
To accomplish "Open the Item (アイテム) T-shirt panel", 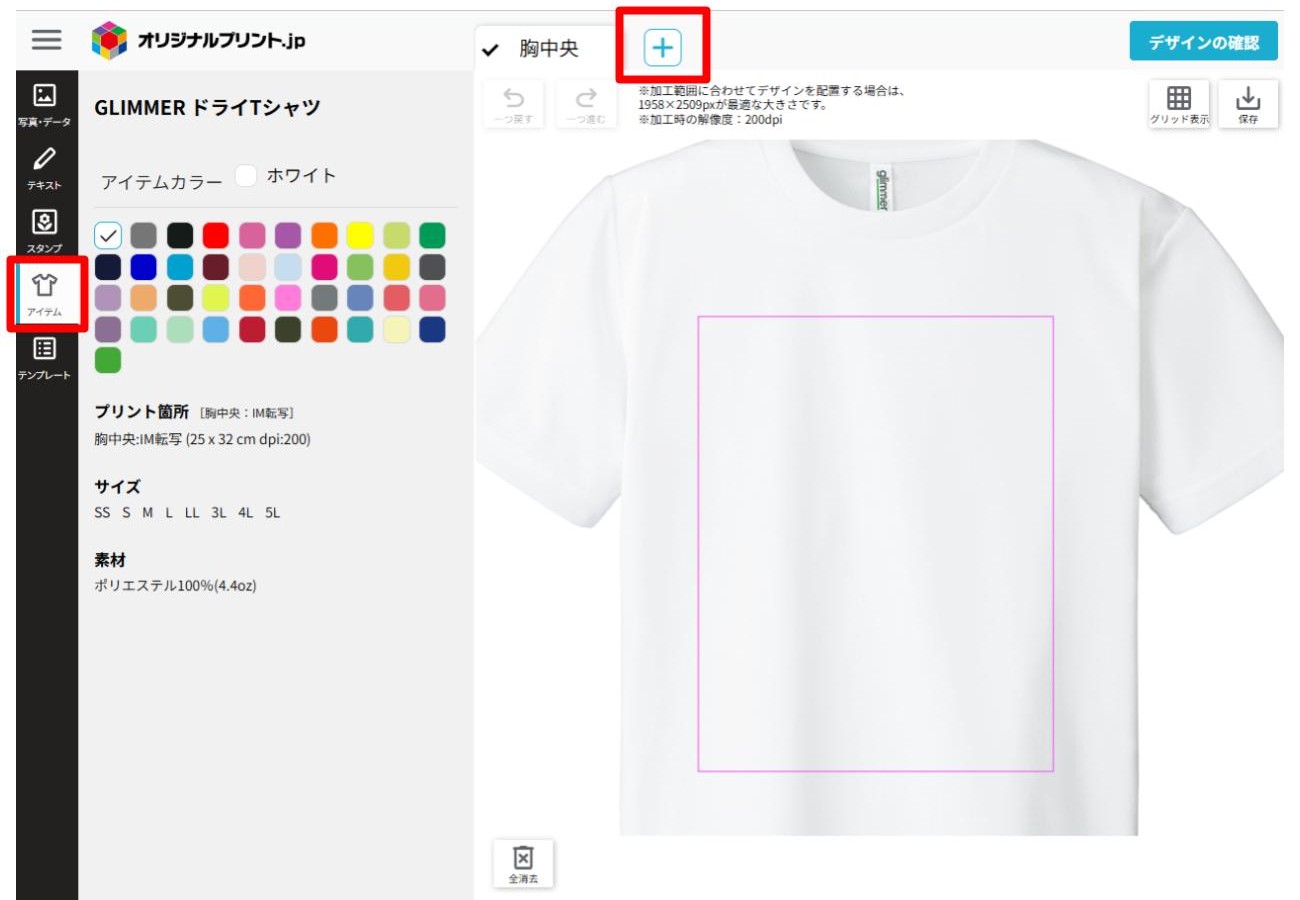I will tap(45, 292).
